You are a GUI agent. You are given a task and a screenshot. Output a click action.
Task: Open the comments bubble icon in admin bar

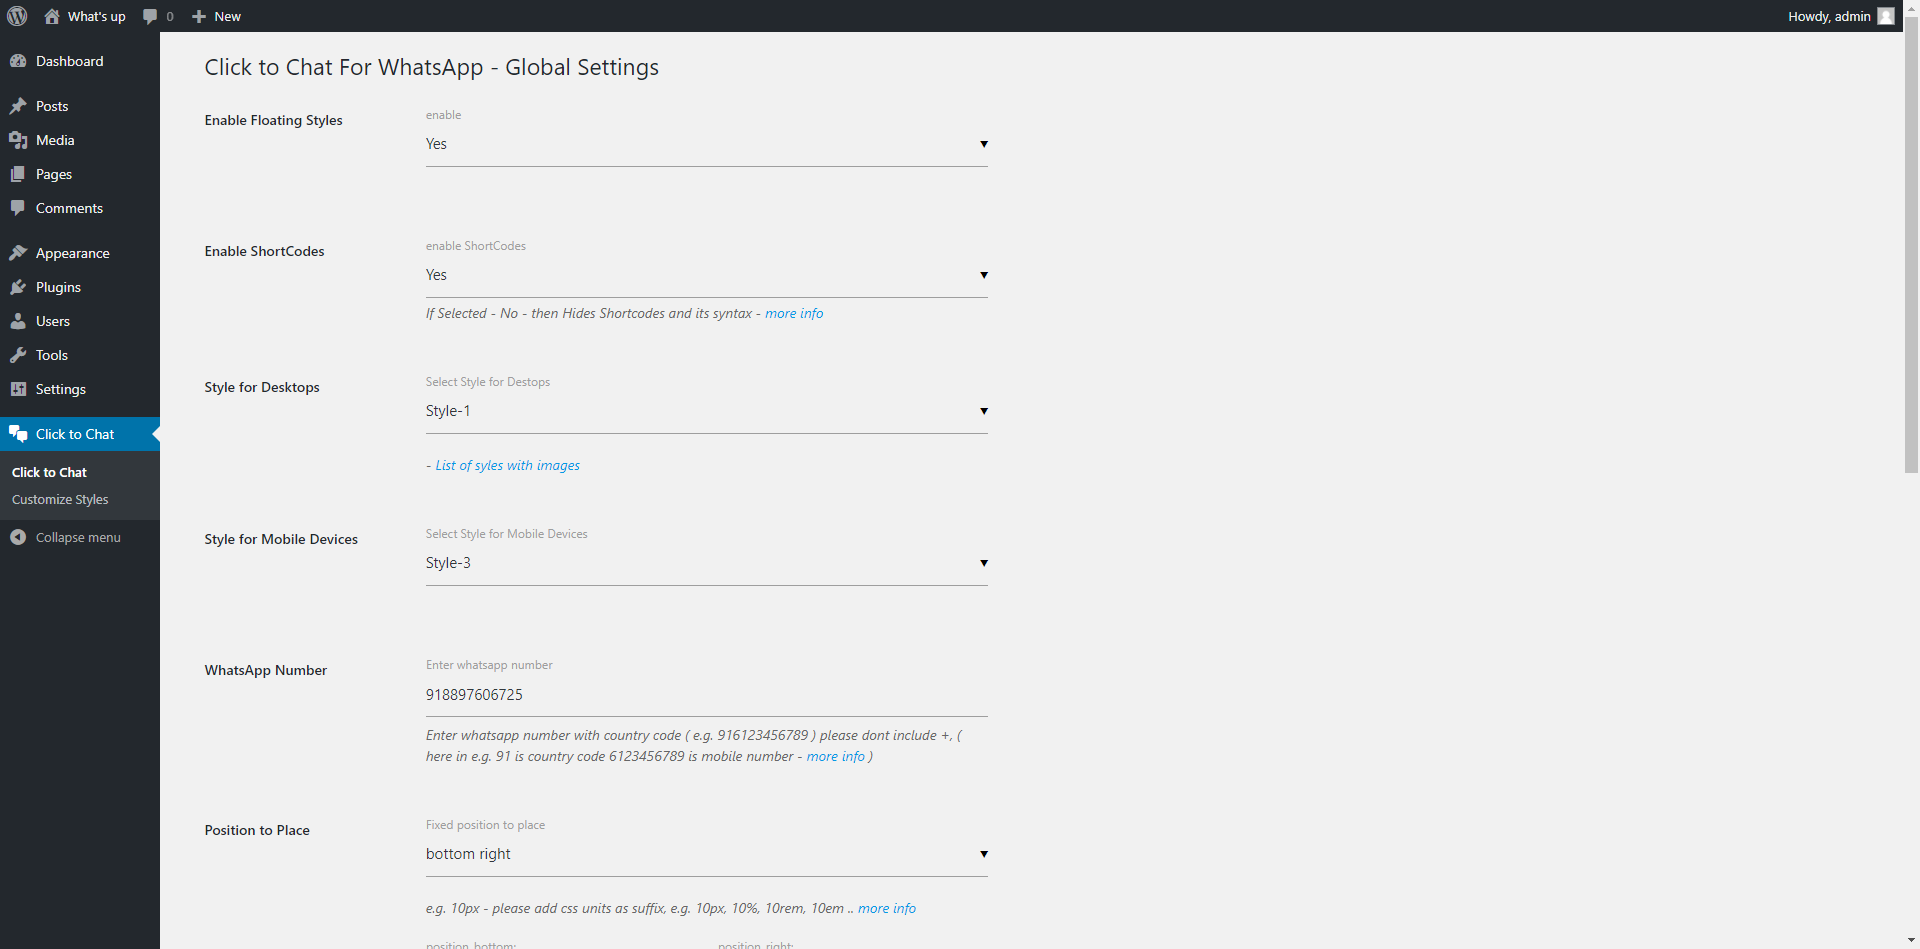150,16
